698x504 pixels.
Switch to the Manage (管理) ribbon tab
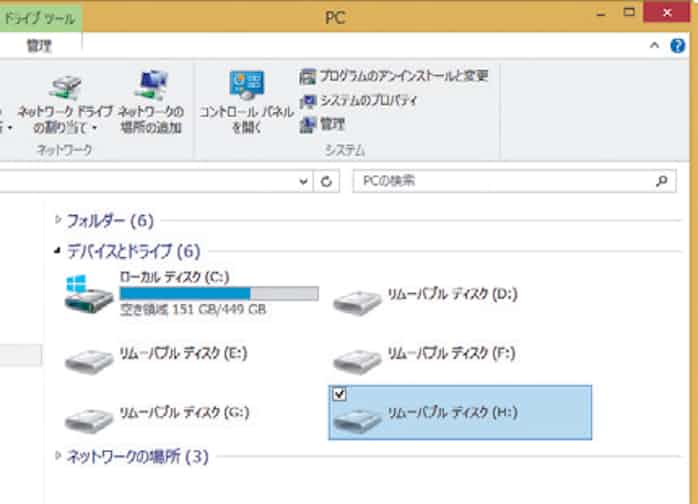pos(39,46)
